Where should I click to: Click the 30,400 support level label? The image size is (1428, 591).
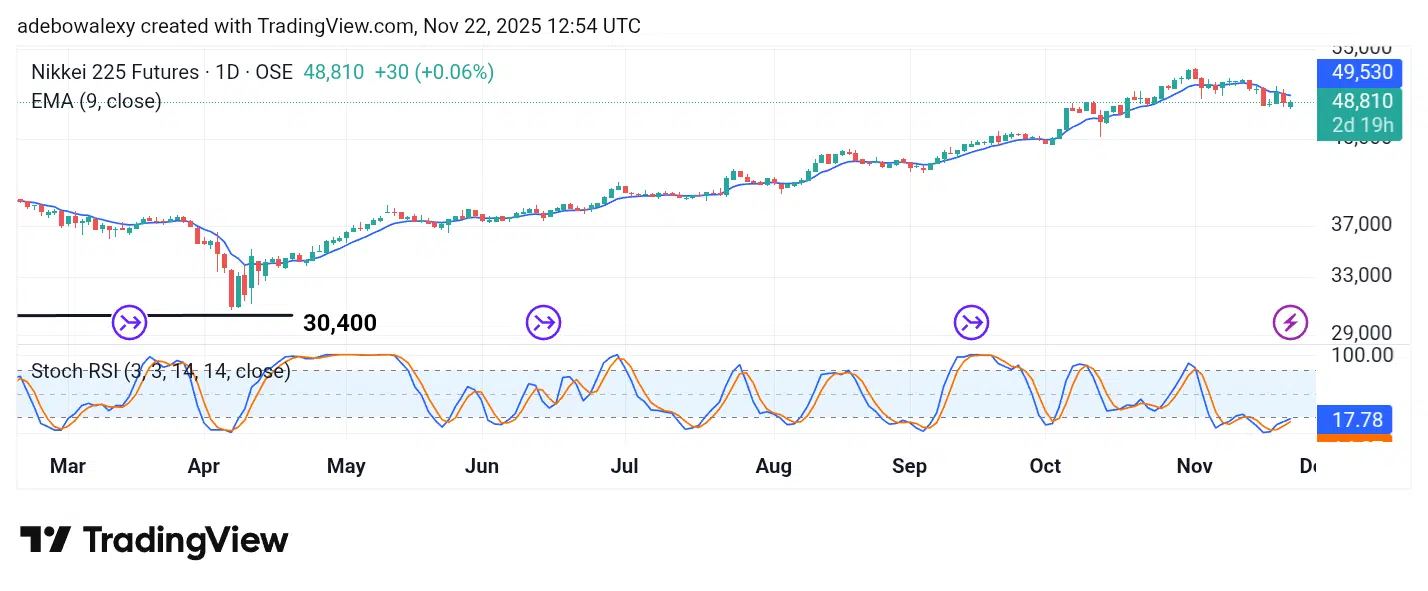pyautogui.click(x=340, y=323)
